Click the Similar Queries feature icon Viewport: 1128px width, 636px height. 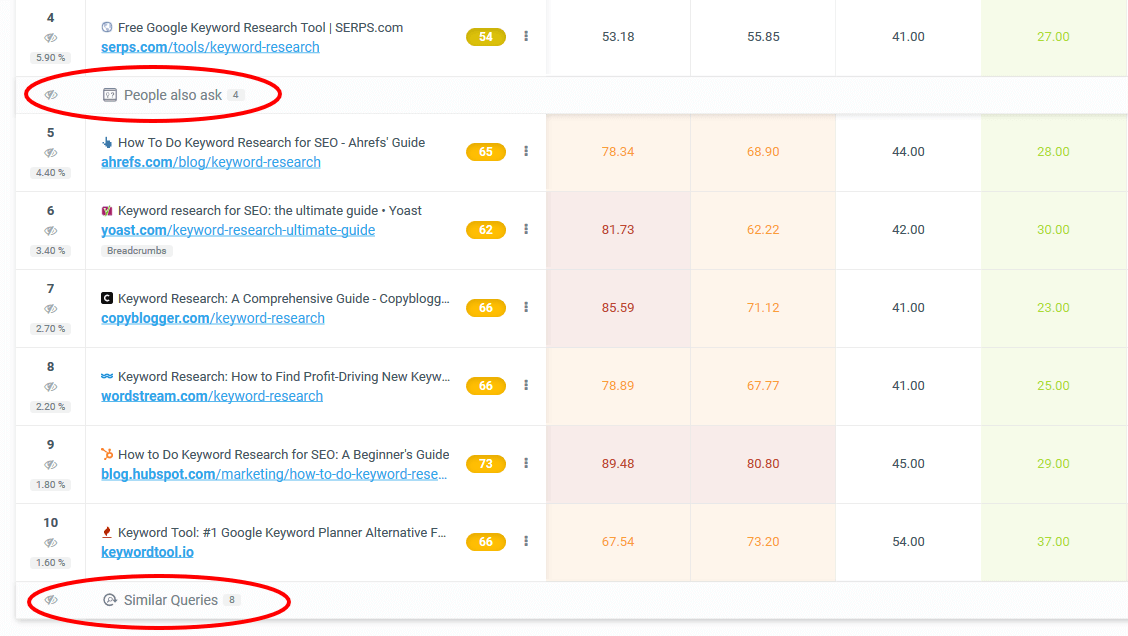[109, 600]
